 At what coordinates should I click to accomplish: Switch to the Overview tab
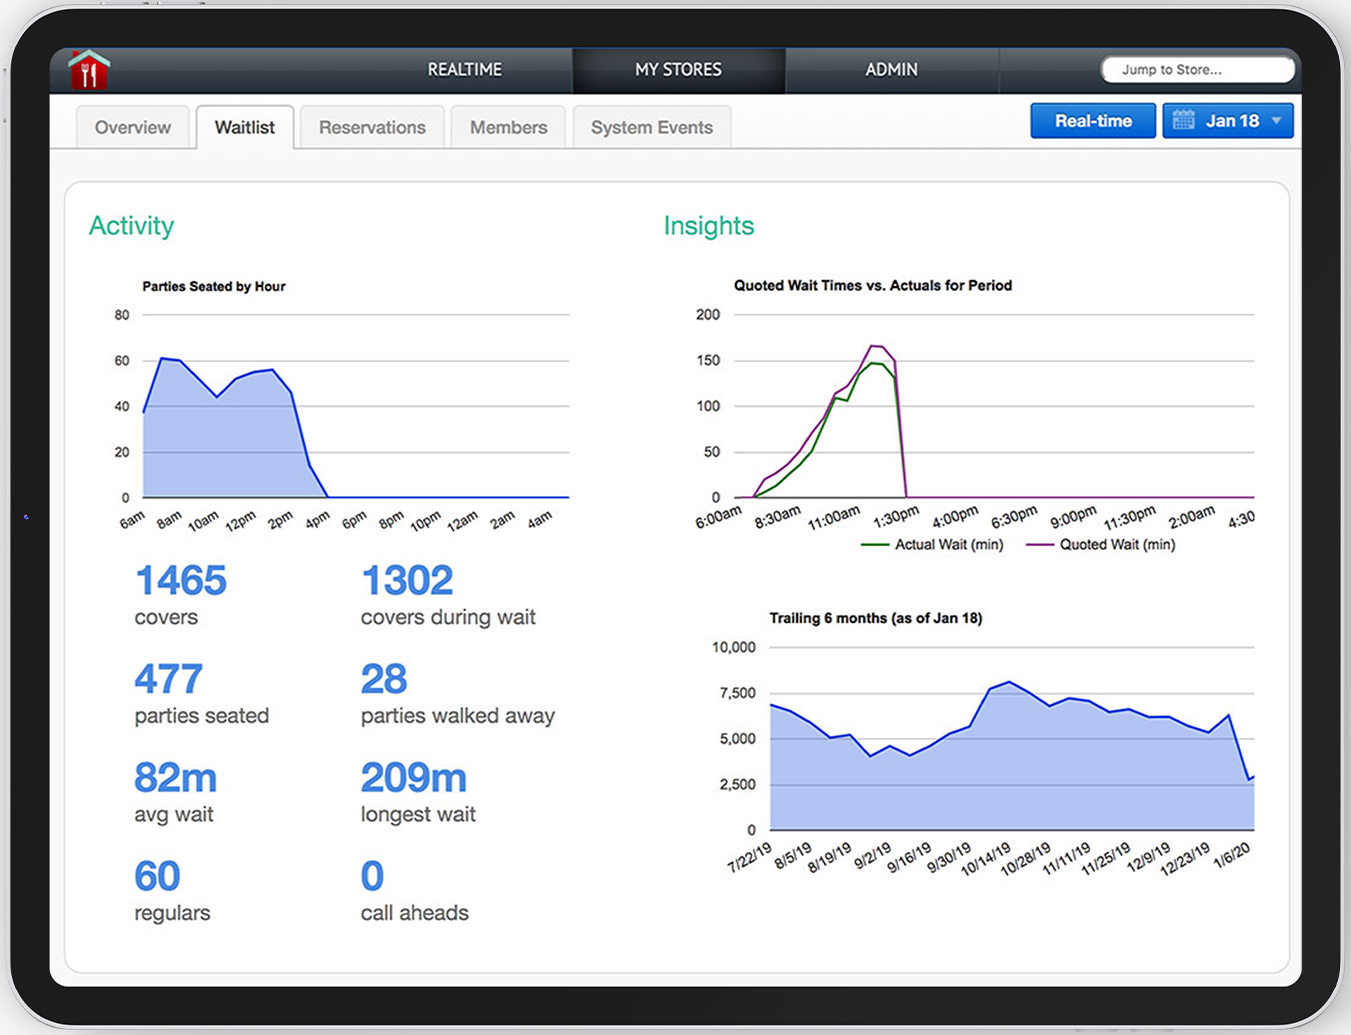[133, 127]
